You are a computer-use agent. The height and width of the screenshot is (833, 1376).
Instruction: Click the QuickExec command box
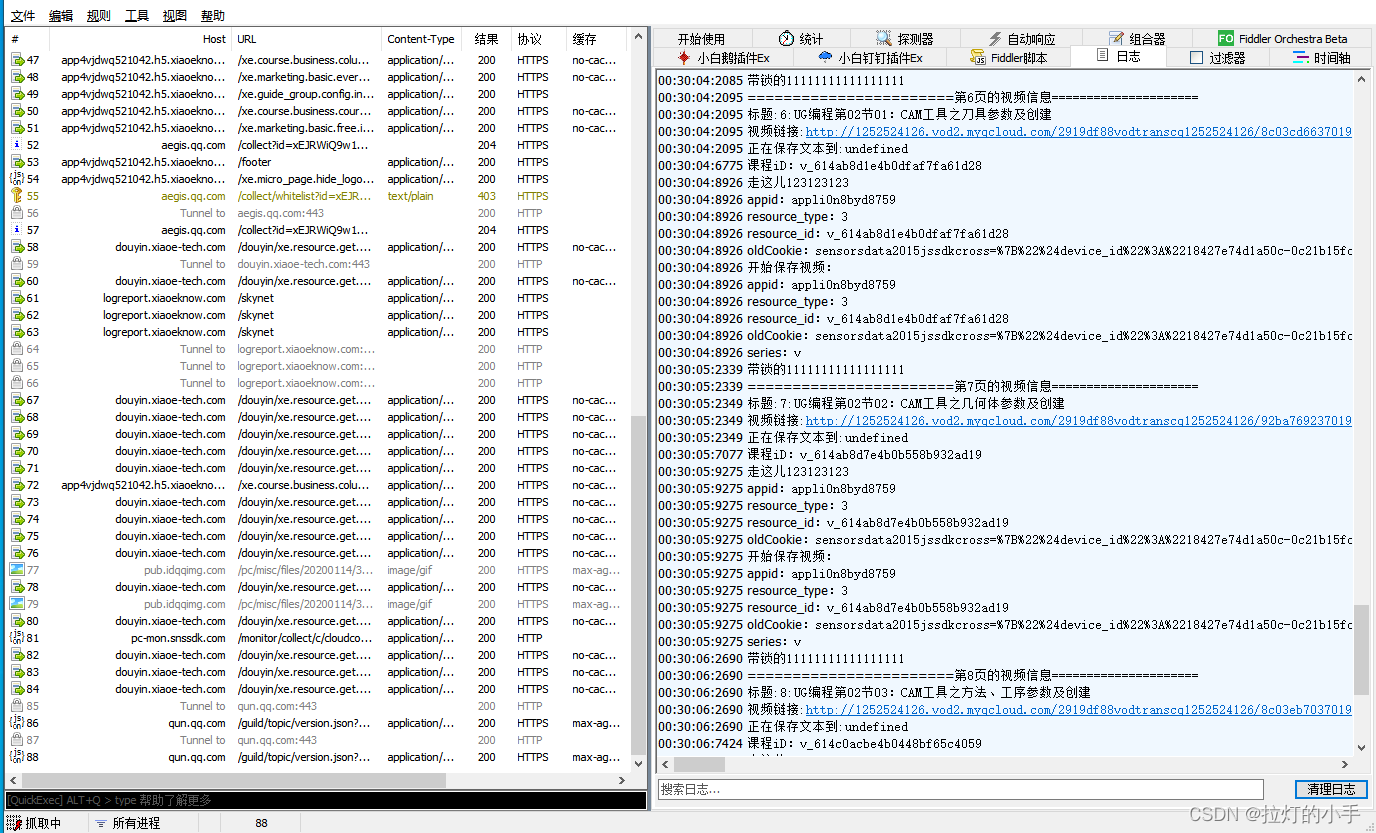[325, 800]
